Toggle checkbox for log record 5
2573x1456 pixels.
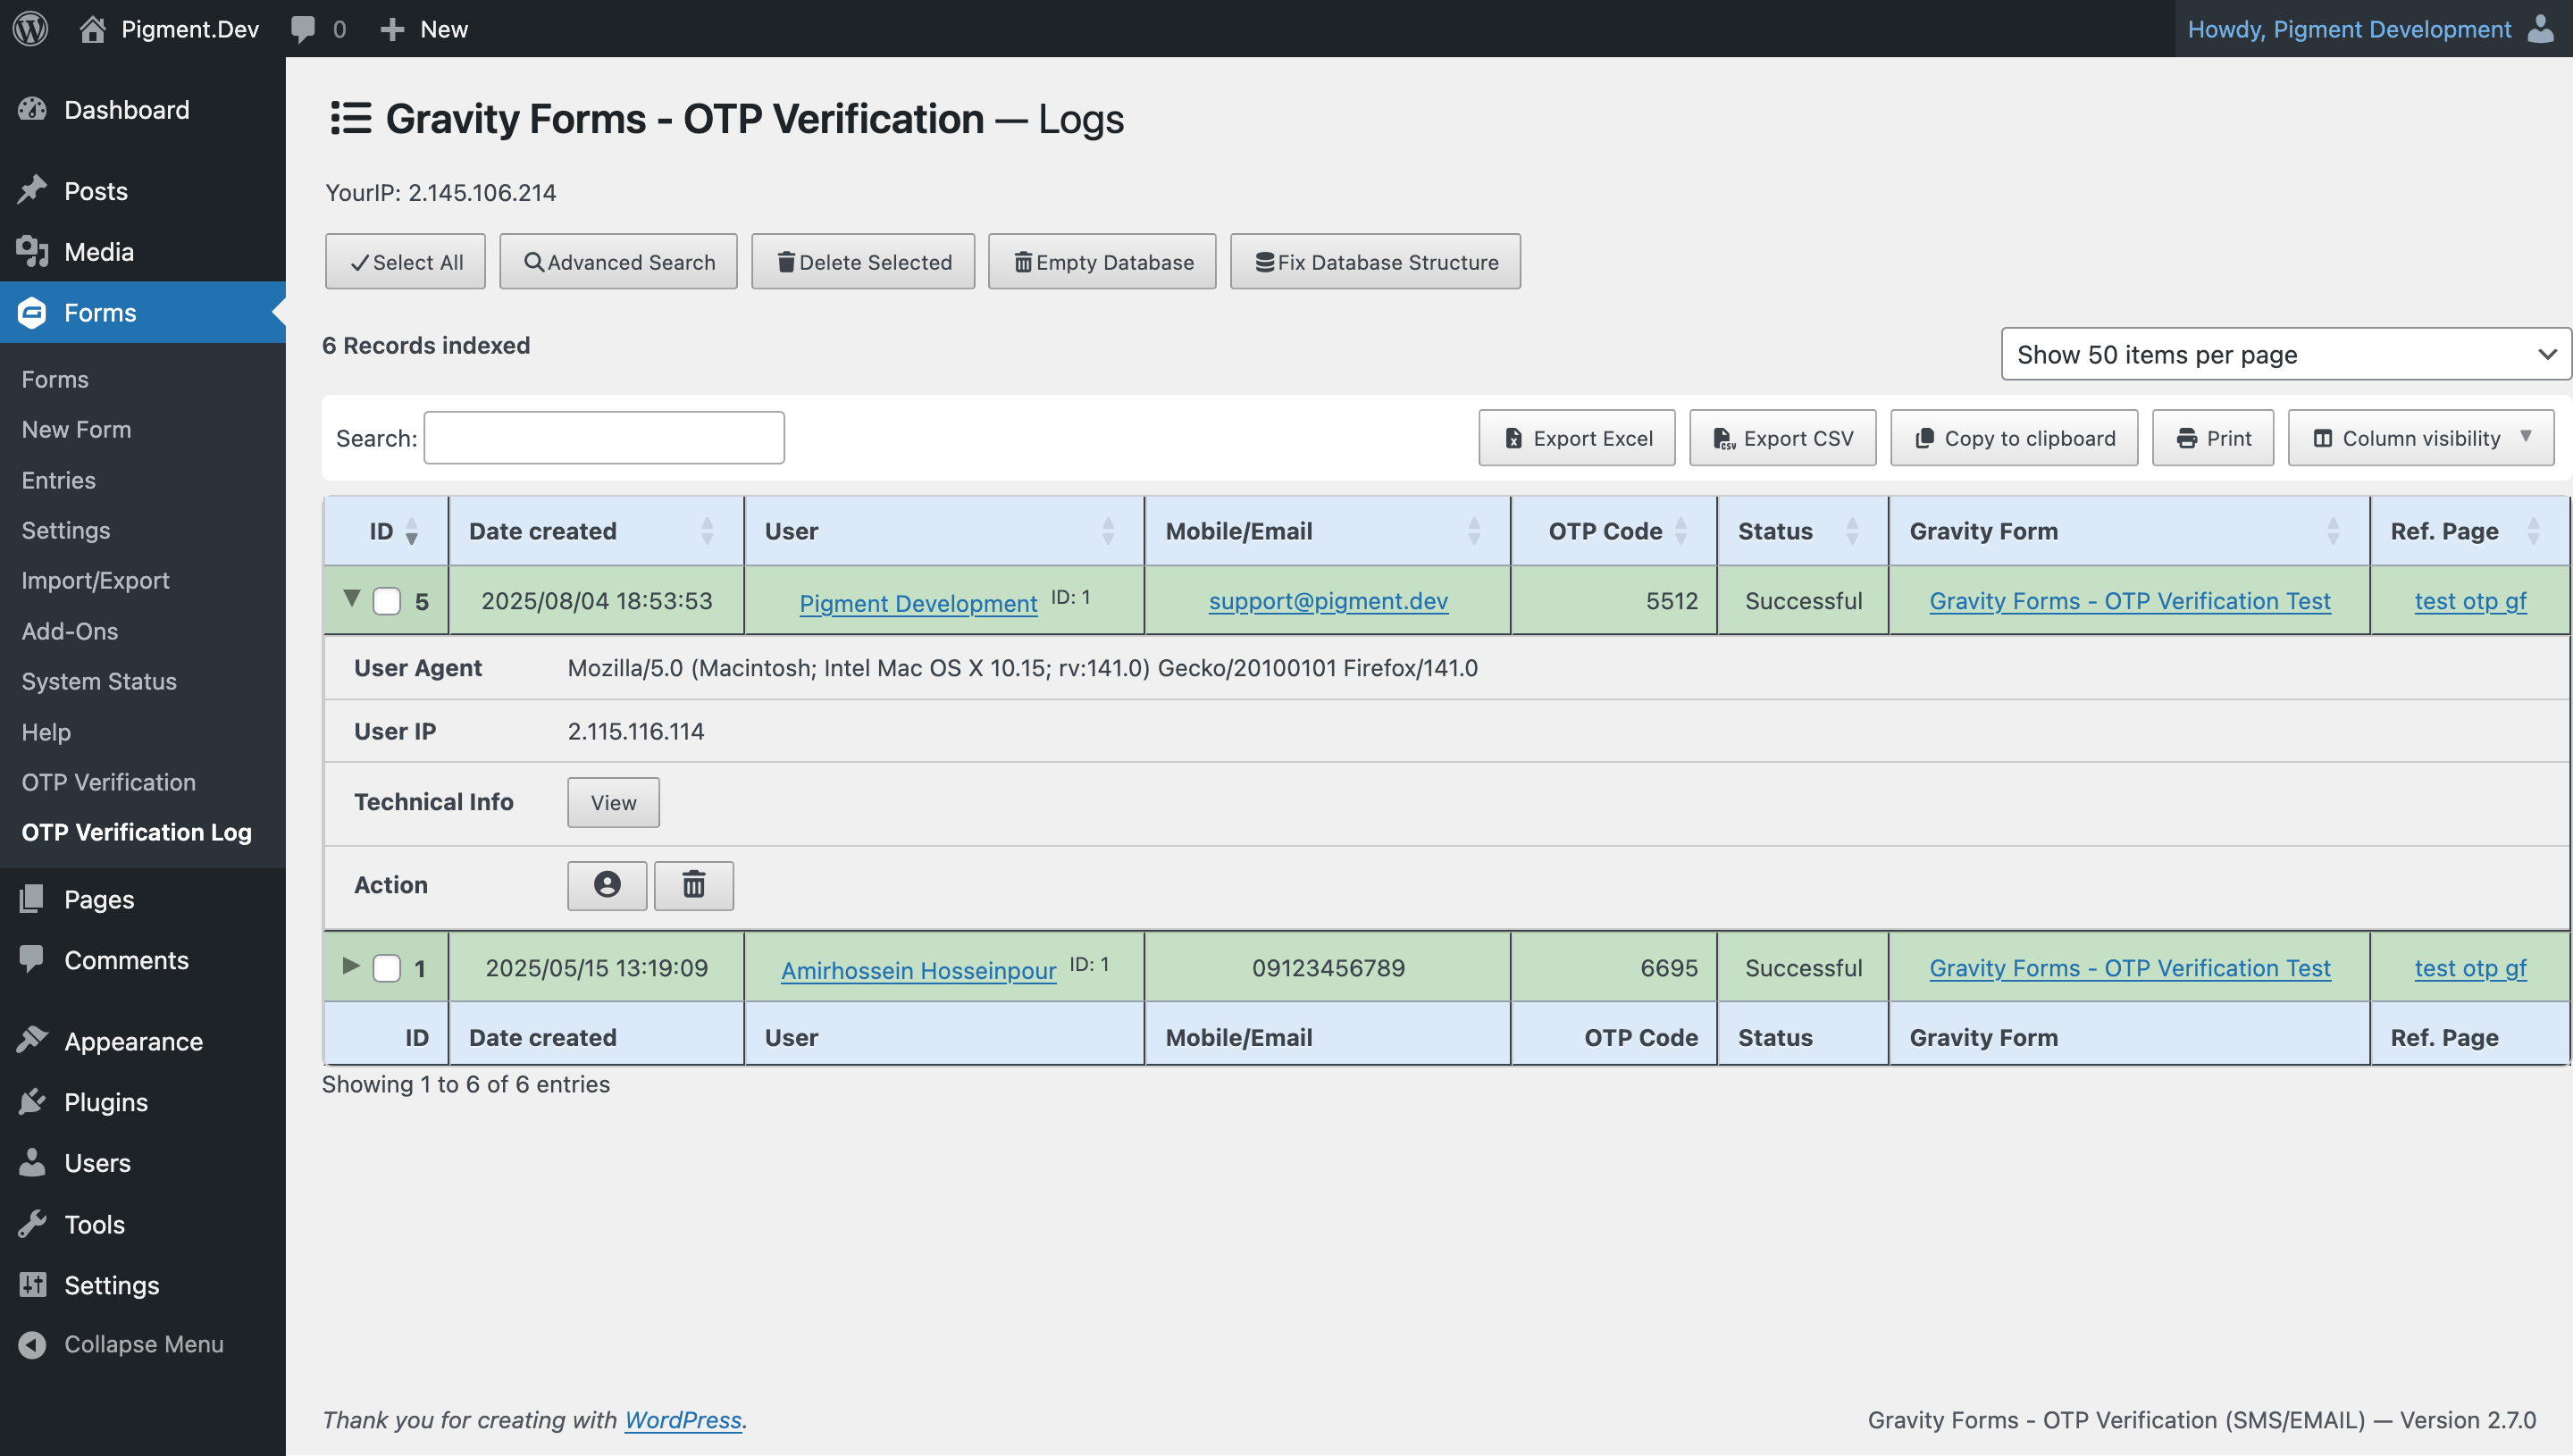click(387, 601)
